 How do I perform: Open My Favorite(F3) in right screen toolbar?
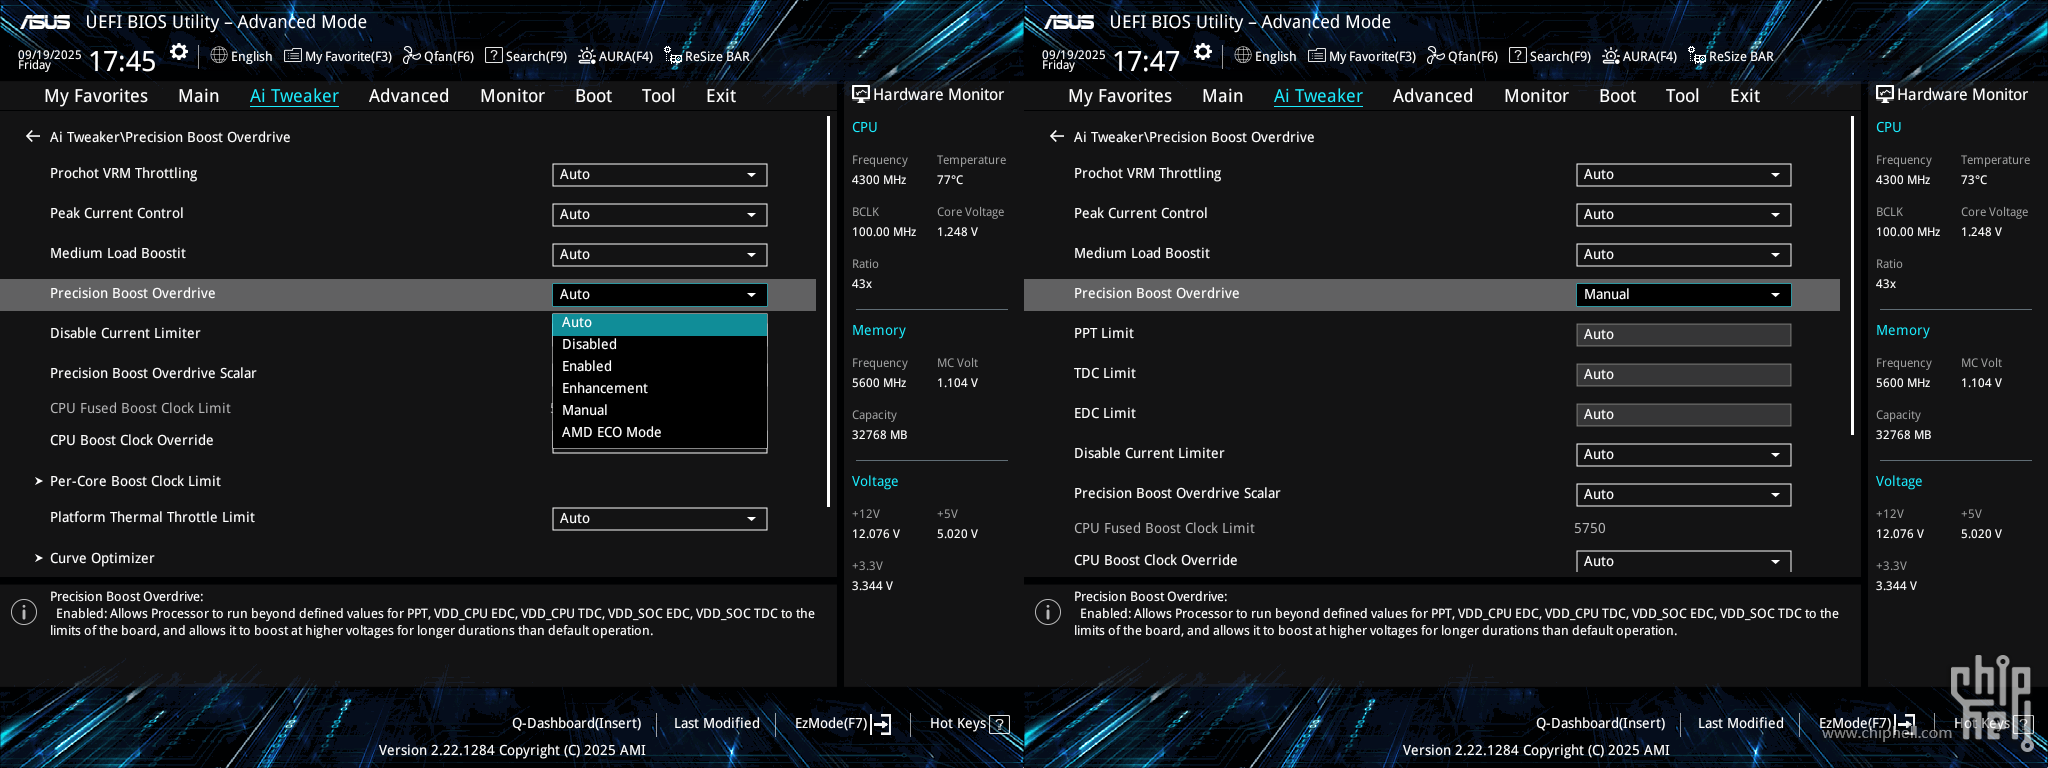coord(1362,56)
